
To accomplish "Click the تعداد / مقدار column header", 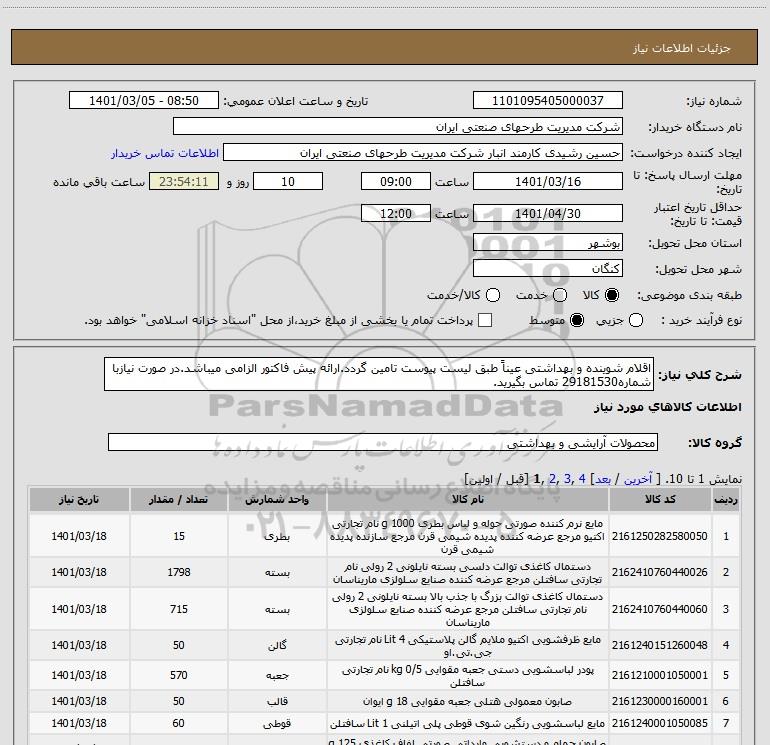I will point(178,499).
